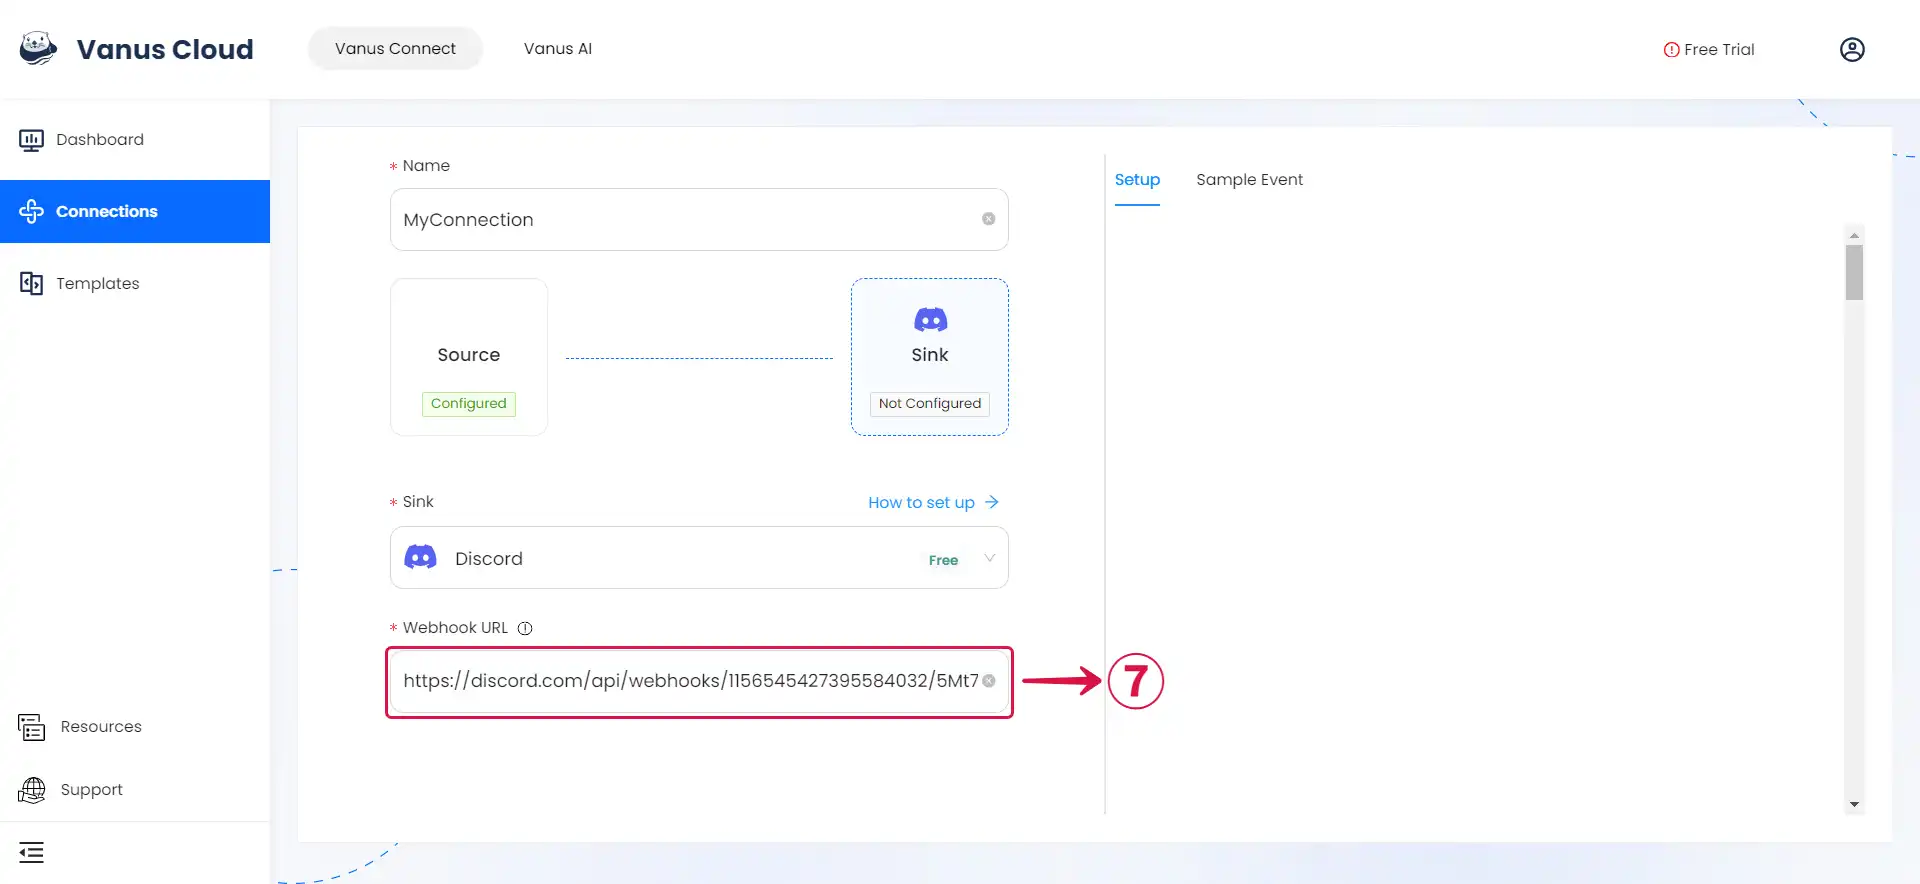Click the Vanus Cloud otter logo
Viewport: 1920px width, 884px height.
pos(38,48)
